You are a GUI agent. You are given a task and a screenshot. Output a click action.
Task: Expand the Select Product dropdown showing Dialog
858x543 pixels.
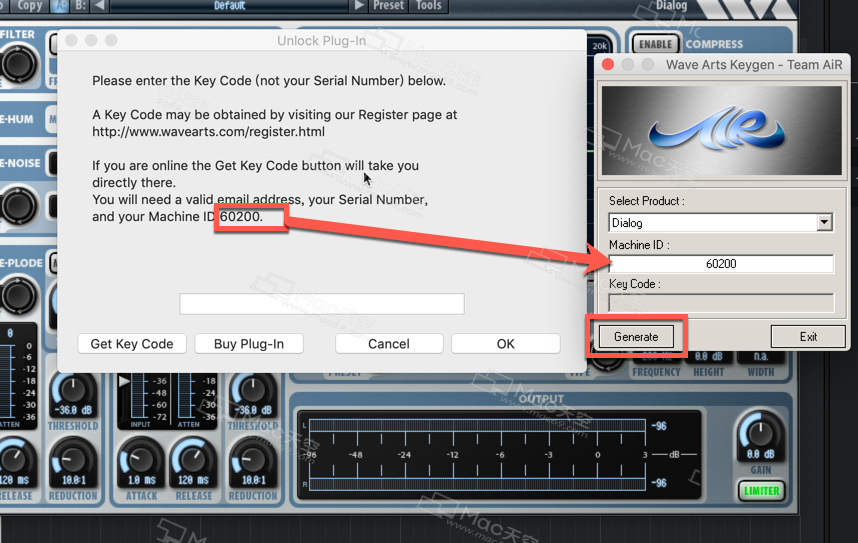click(x=824, y=222)
